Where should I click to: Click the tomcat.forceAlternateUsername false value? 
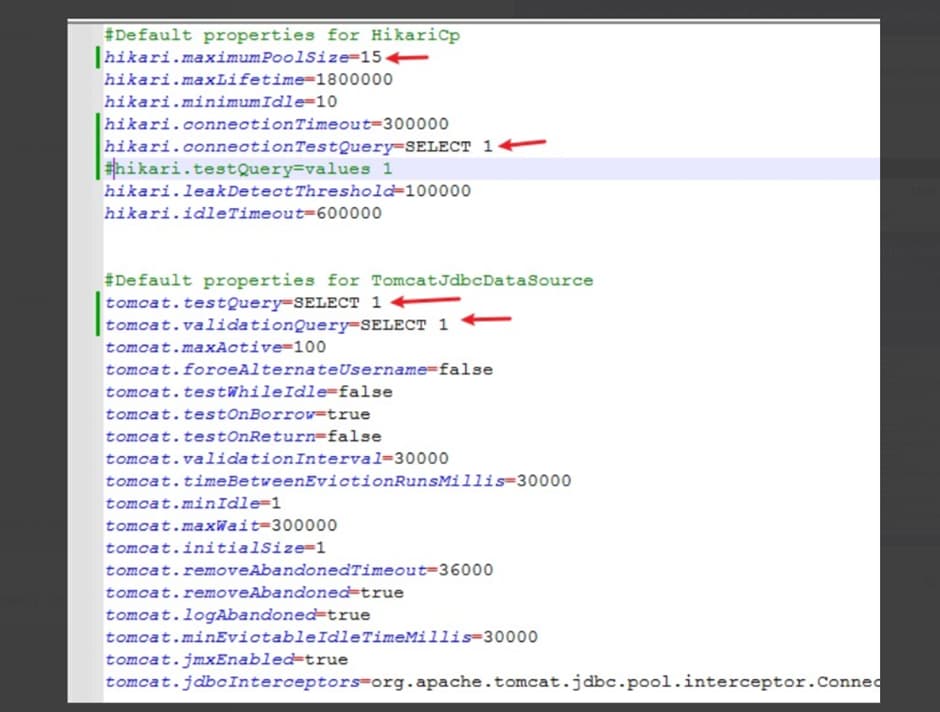pyautogui.click(x=466, y=369)
